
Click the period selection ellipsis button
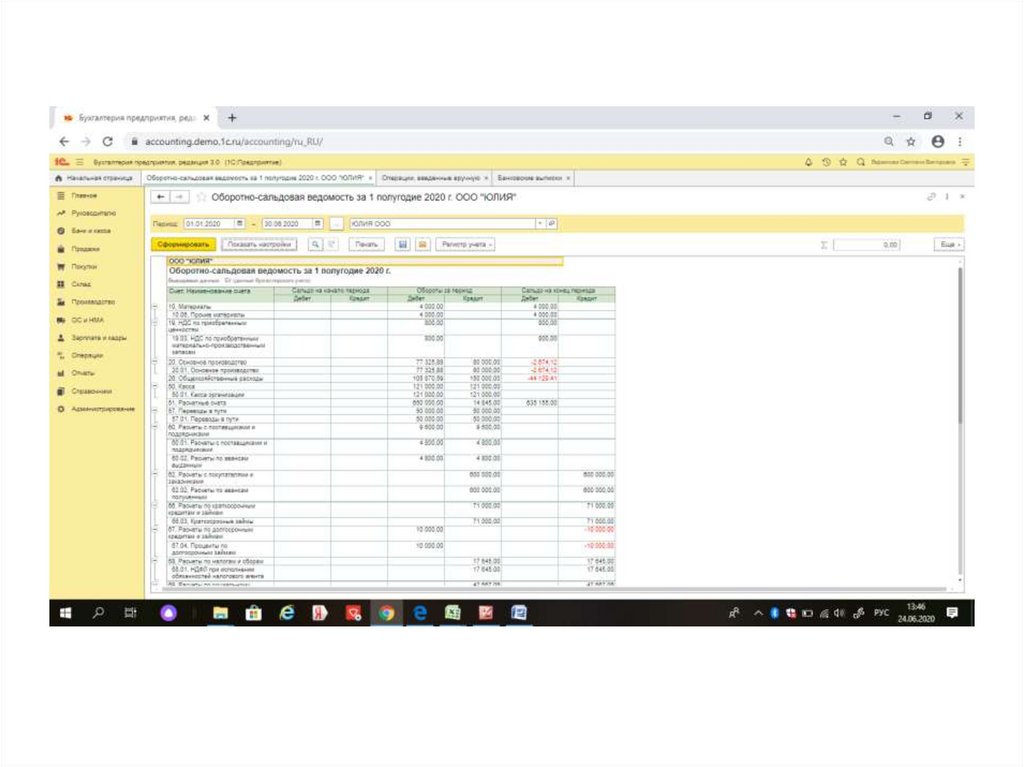(336, 224)
